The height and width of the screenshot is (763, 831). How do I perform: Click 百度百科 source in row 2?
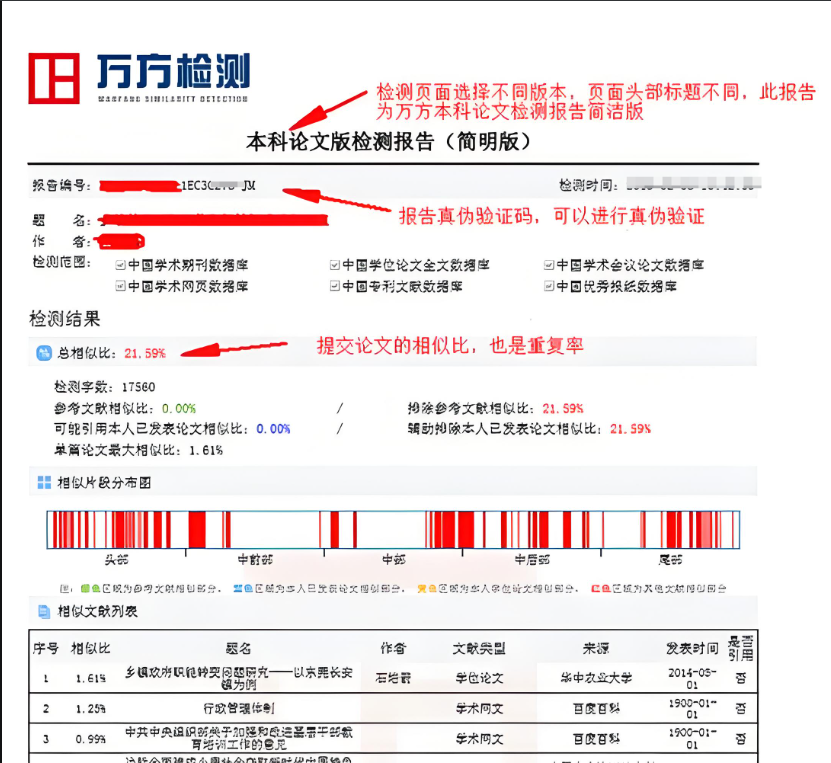coord(596,708)
